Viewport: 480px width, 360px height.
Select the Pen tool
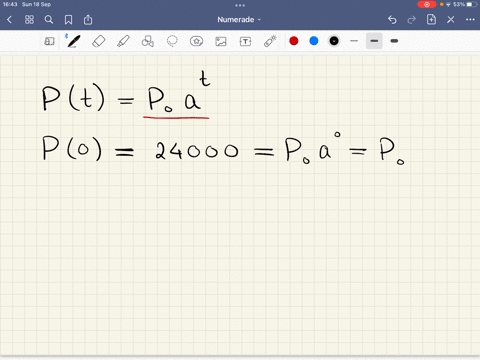[74, 41]
